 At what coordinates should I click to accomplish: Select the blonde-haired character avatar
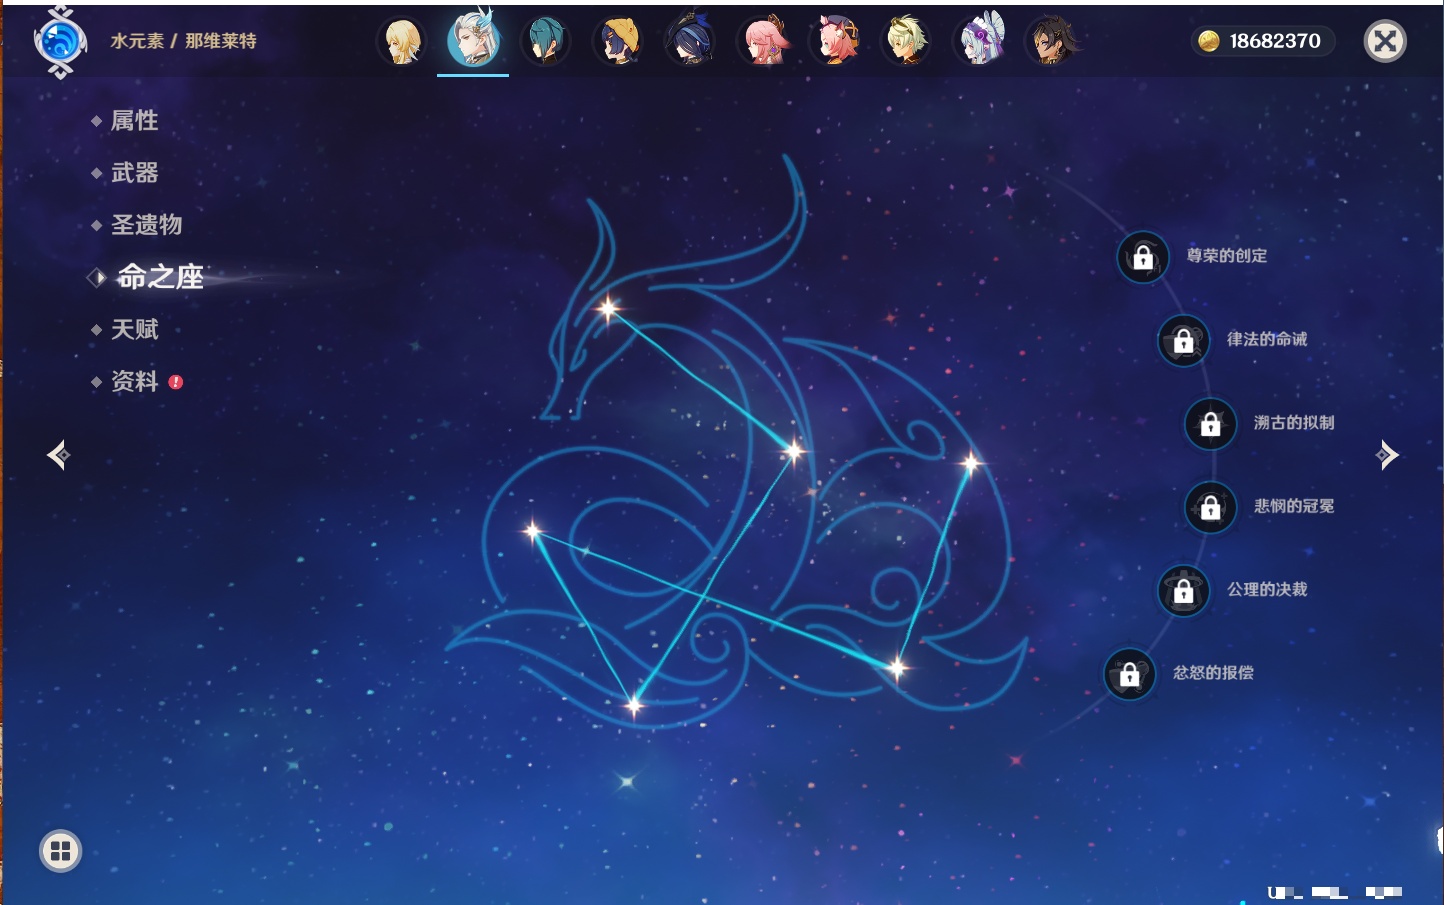(402, 42)
